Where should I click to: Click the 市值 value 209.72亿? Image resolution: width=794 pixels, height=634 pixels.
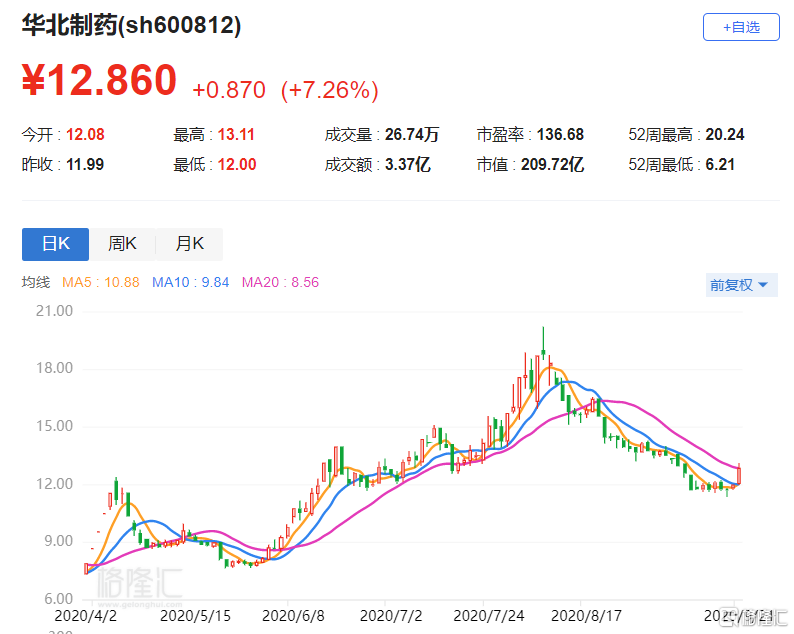tap(552, 165)
